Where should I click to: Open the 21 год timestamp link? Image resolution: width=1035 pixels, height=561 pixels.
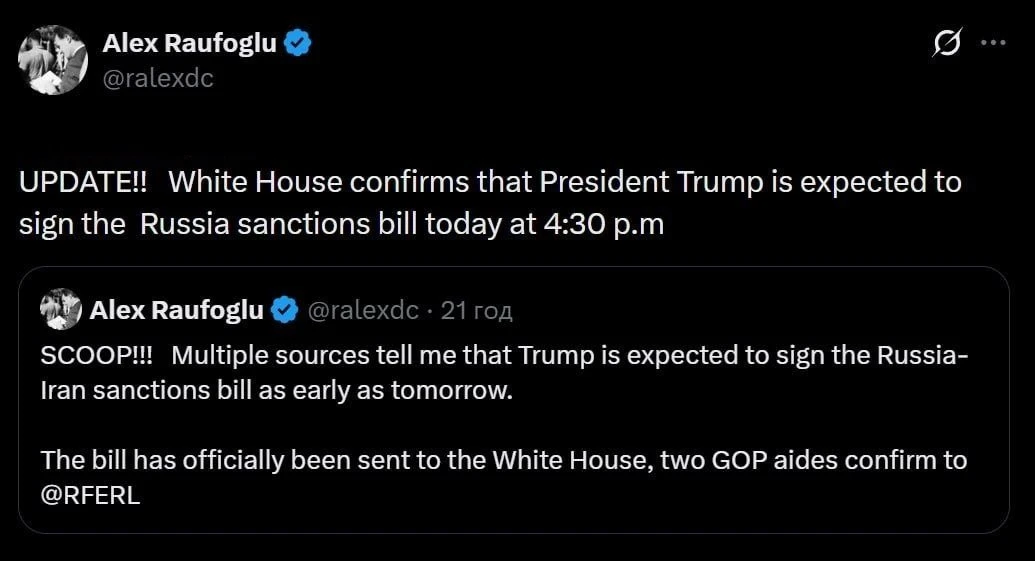click(477, 310)
